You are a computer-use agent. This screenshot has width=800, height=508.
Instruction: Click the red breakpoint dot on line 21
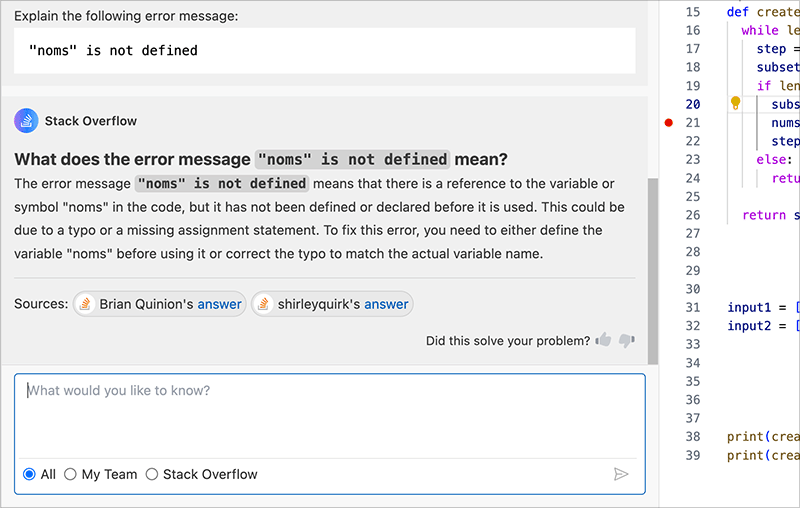coord(669,122)
